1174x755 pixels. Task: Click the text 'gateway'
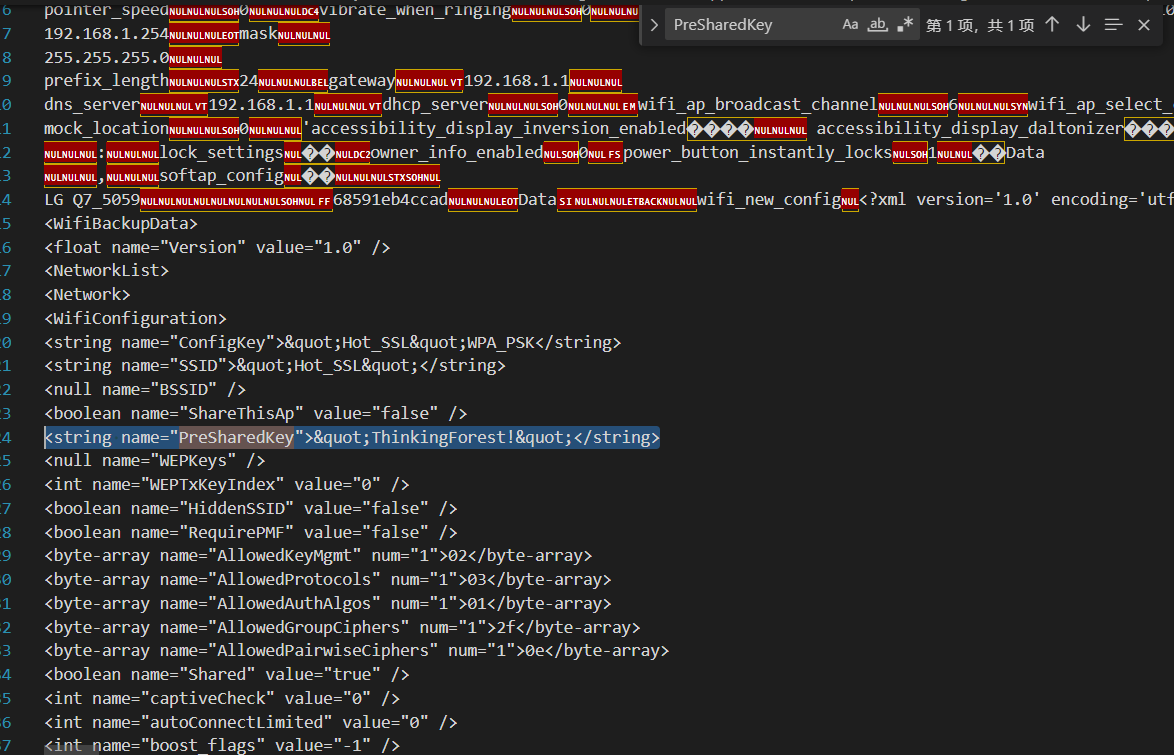click(x=362, y=81)
